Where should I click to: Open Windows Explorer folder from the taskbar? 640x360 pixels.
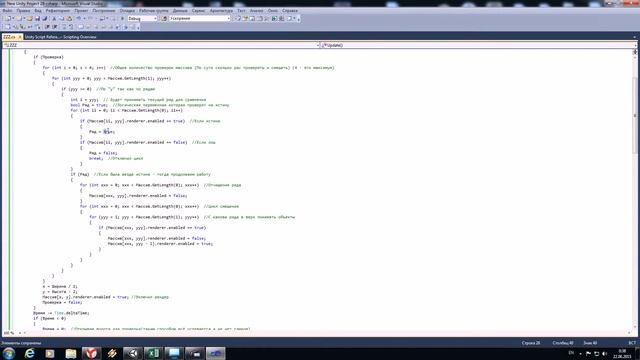click(71, 353)
